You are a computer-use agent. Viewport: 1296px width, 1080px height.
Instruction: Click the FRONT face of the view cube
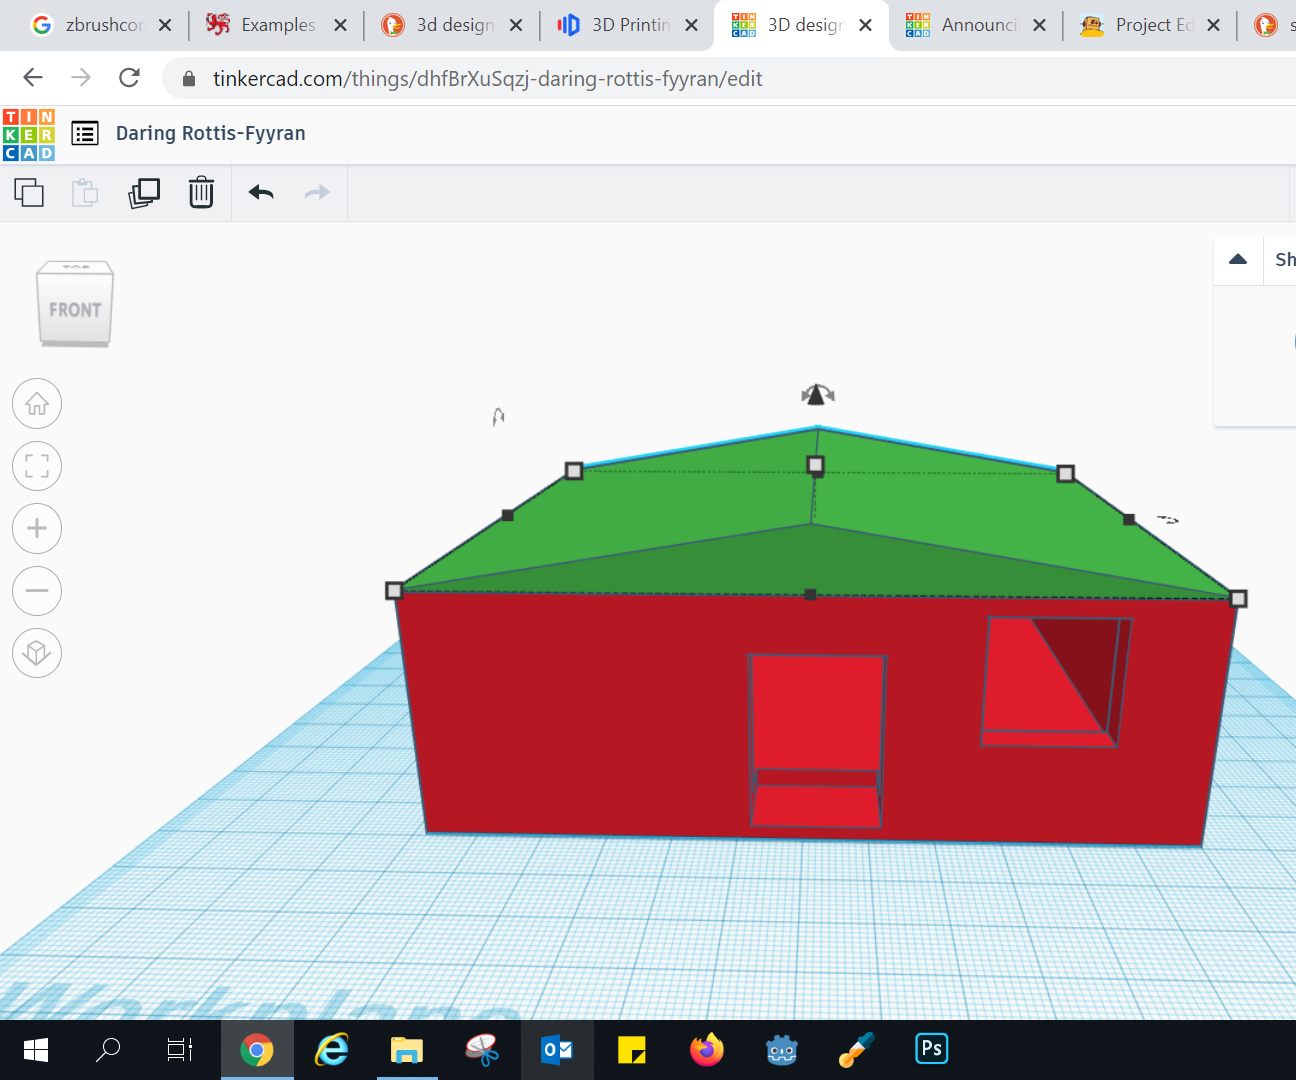pos(74,307)
